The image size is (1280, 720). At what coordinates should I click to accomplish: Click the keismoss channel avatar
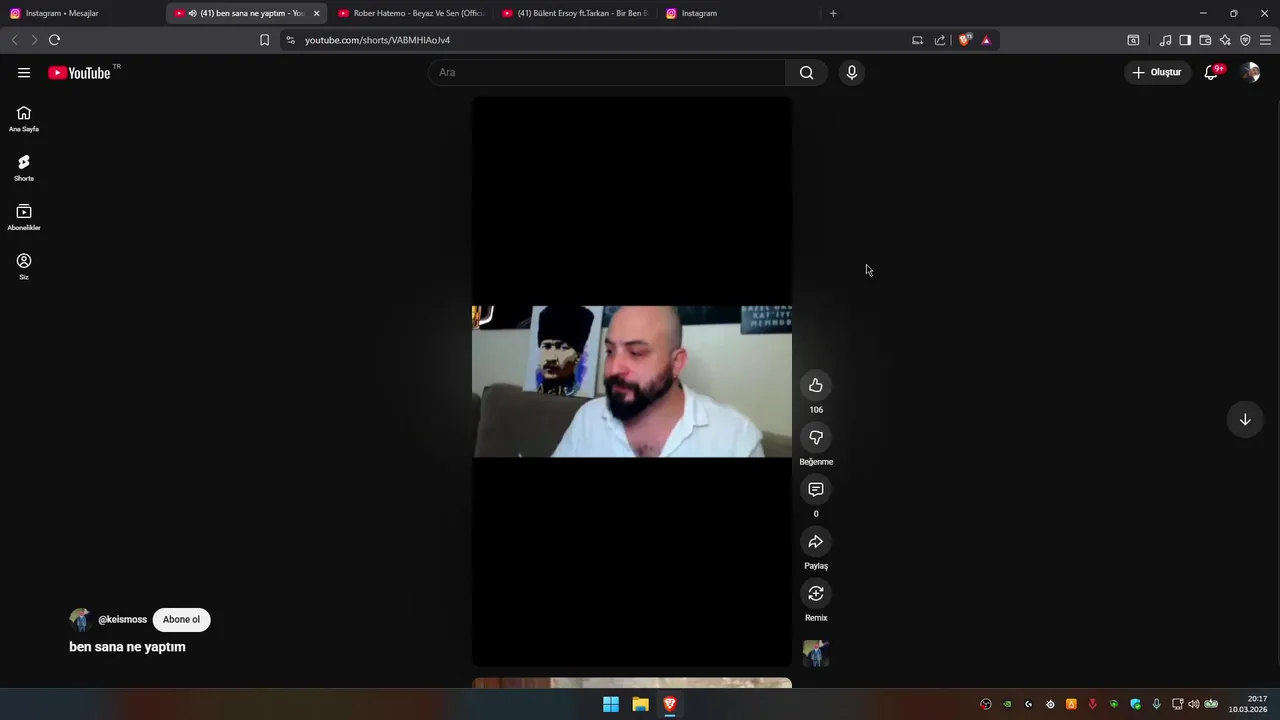coord(80,619)
